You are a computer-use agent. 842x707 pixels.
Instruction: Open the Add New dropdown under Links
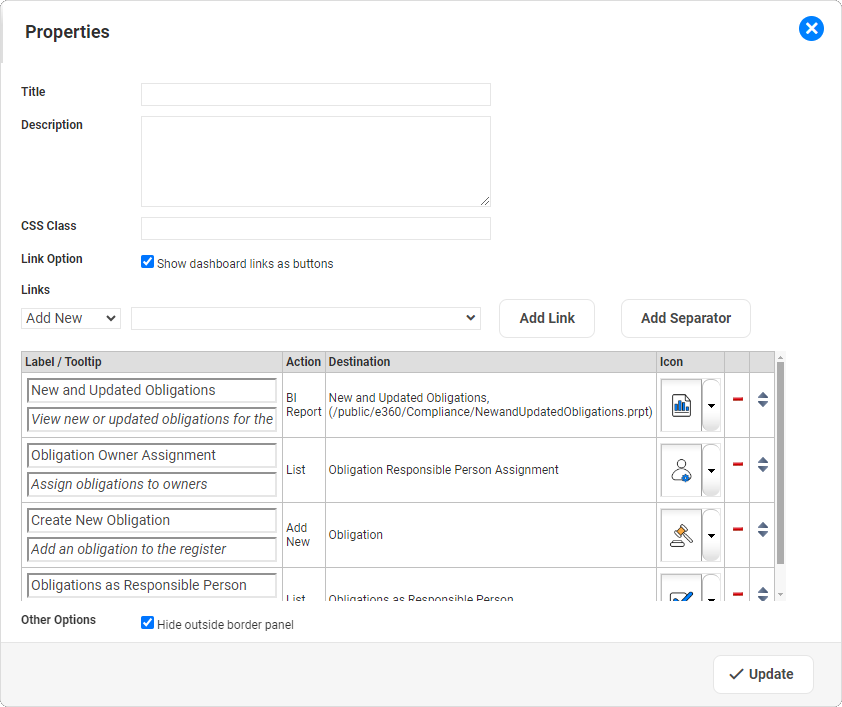(70, 317)
